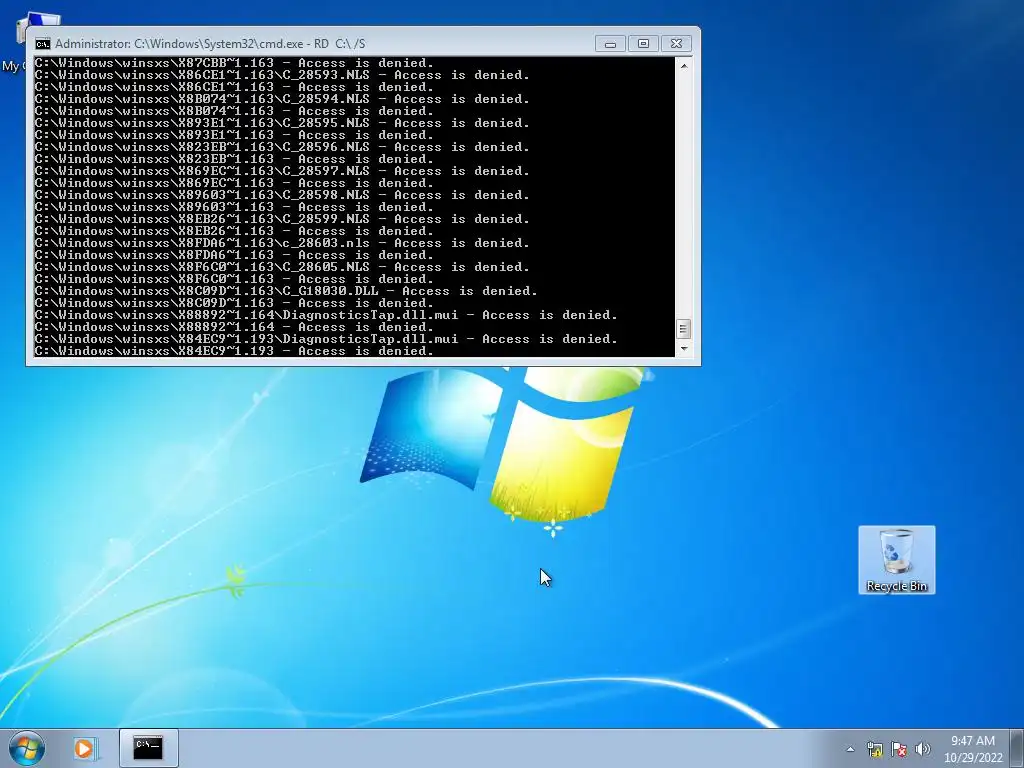Open the volume speaker tray icon

923,749
